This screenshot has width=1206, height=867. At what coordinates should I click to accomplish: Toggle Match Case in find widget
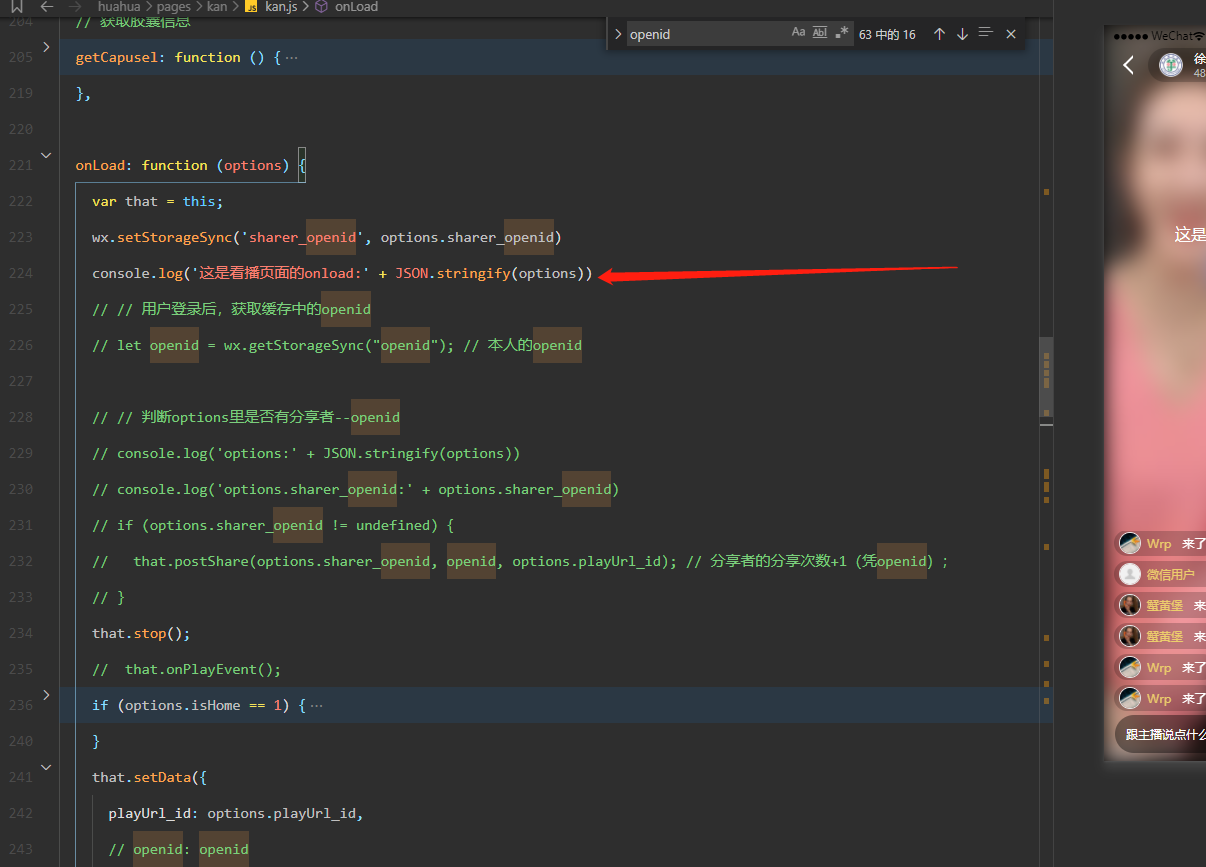(x=798, y=33)
